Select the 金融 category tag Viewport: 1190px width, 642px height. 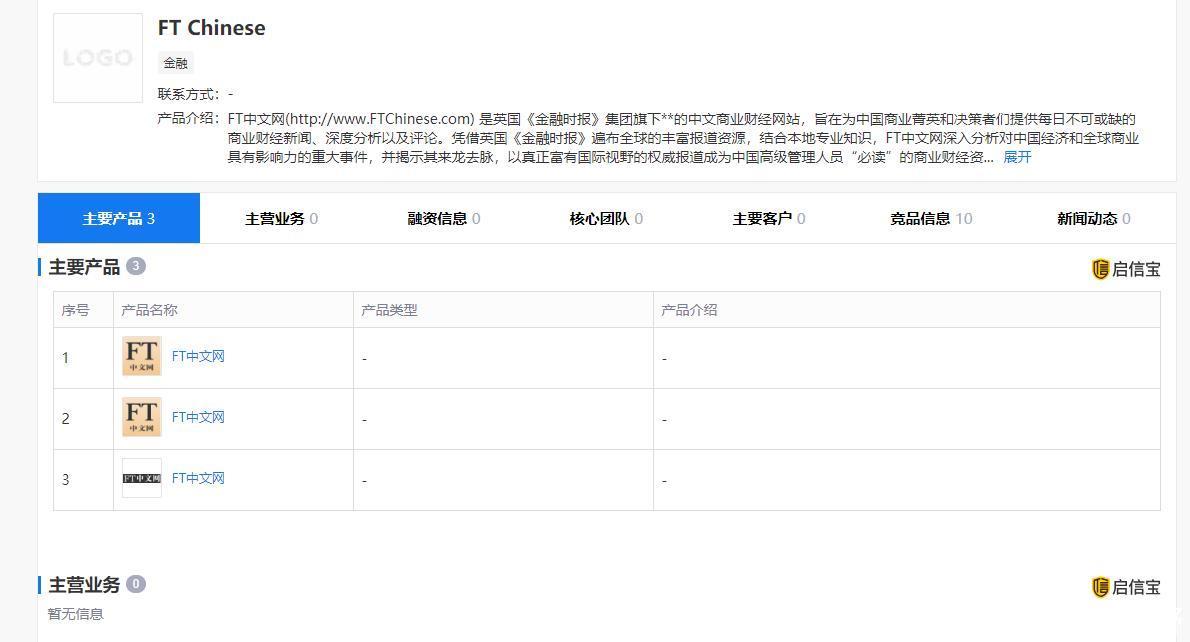click(x=175, y=62)
